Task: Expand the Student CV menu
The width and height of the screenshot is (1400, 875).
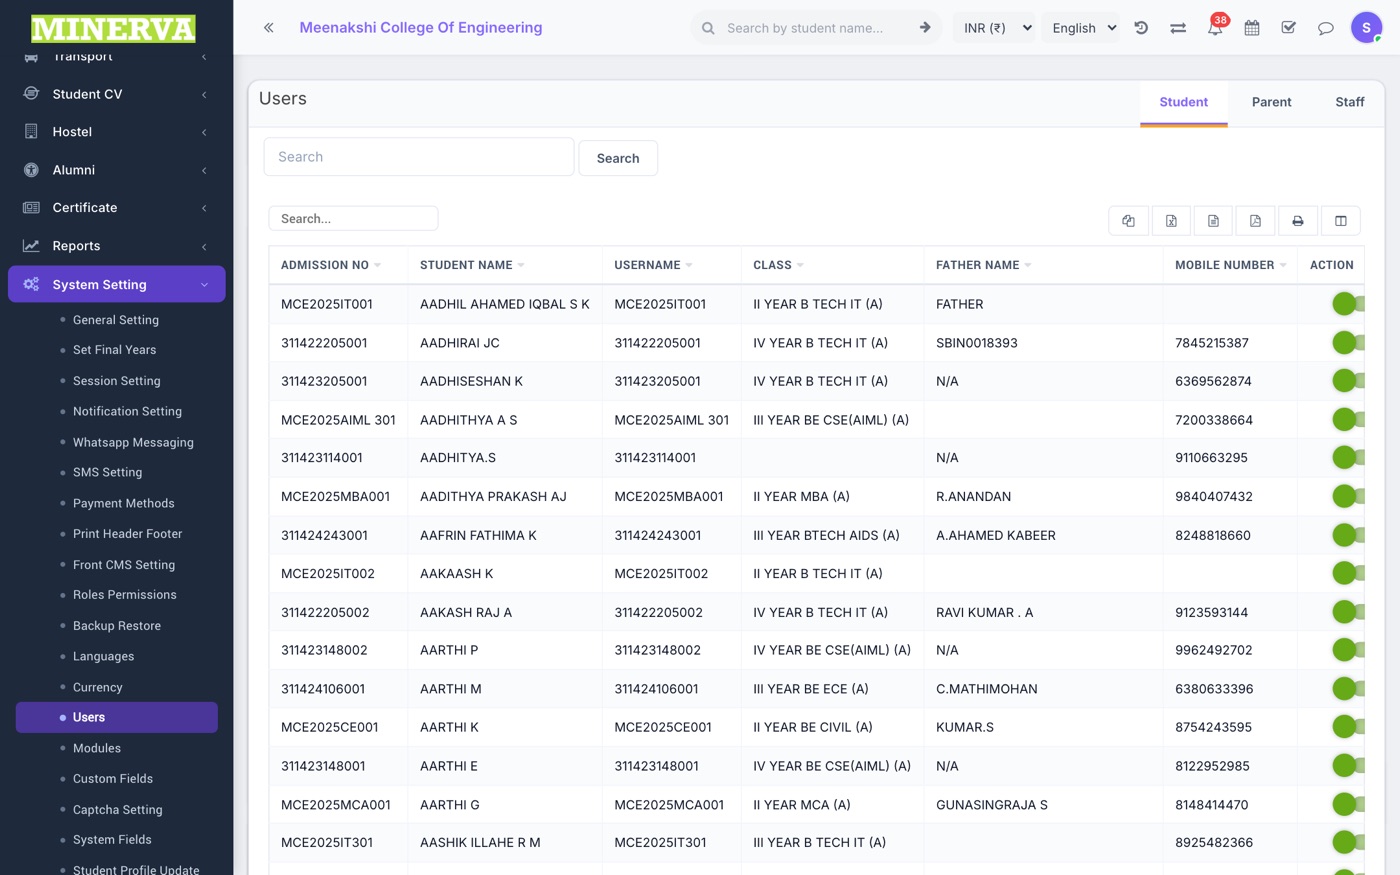Action: coord(204,94)
